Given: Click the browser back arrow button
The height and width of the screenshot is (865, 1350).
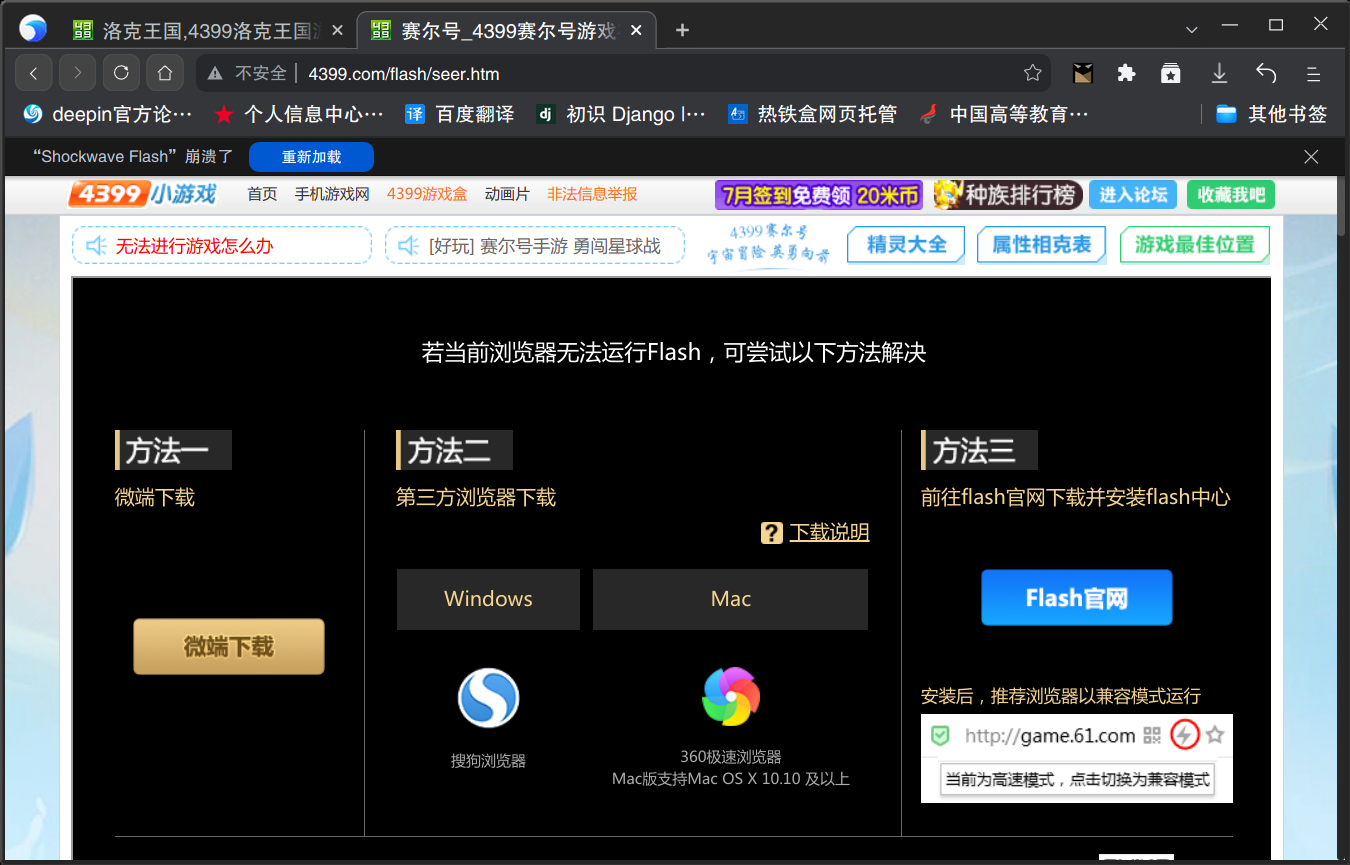Looking at the screenshot, I should tap(34, 73).
